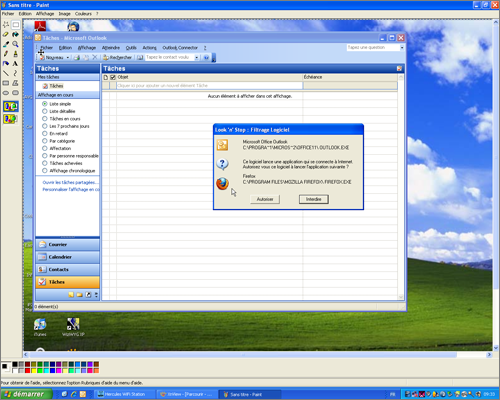
Task: Pick the Eraser tool in Paint toolbox
Action: click(x=6, y=34)
